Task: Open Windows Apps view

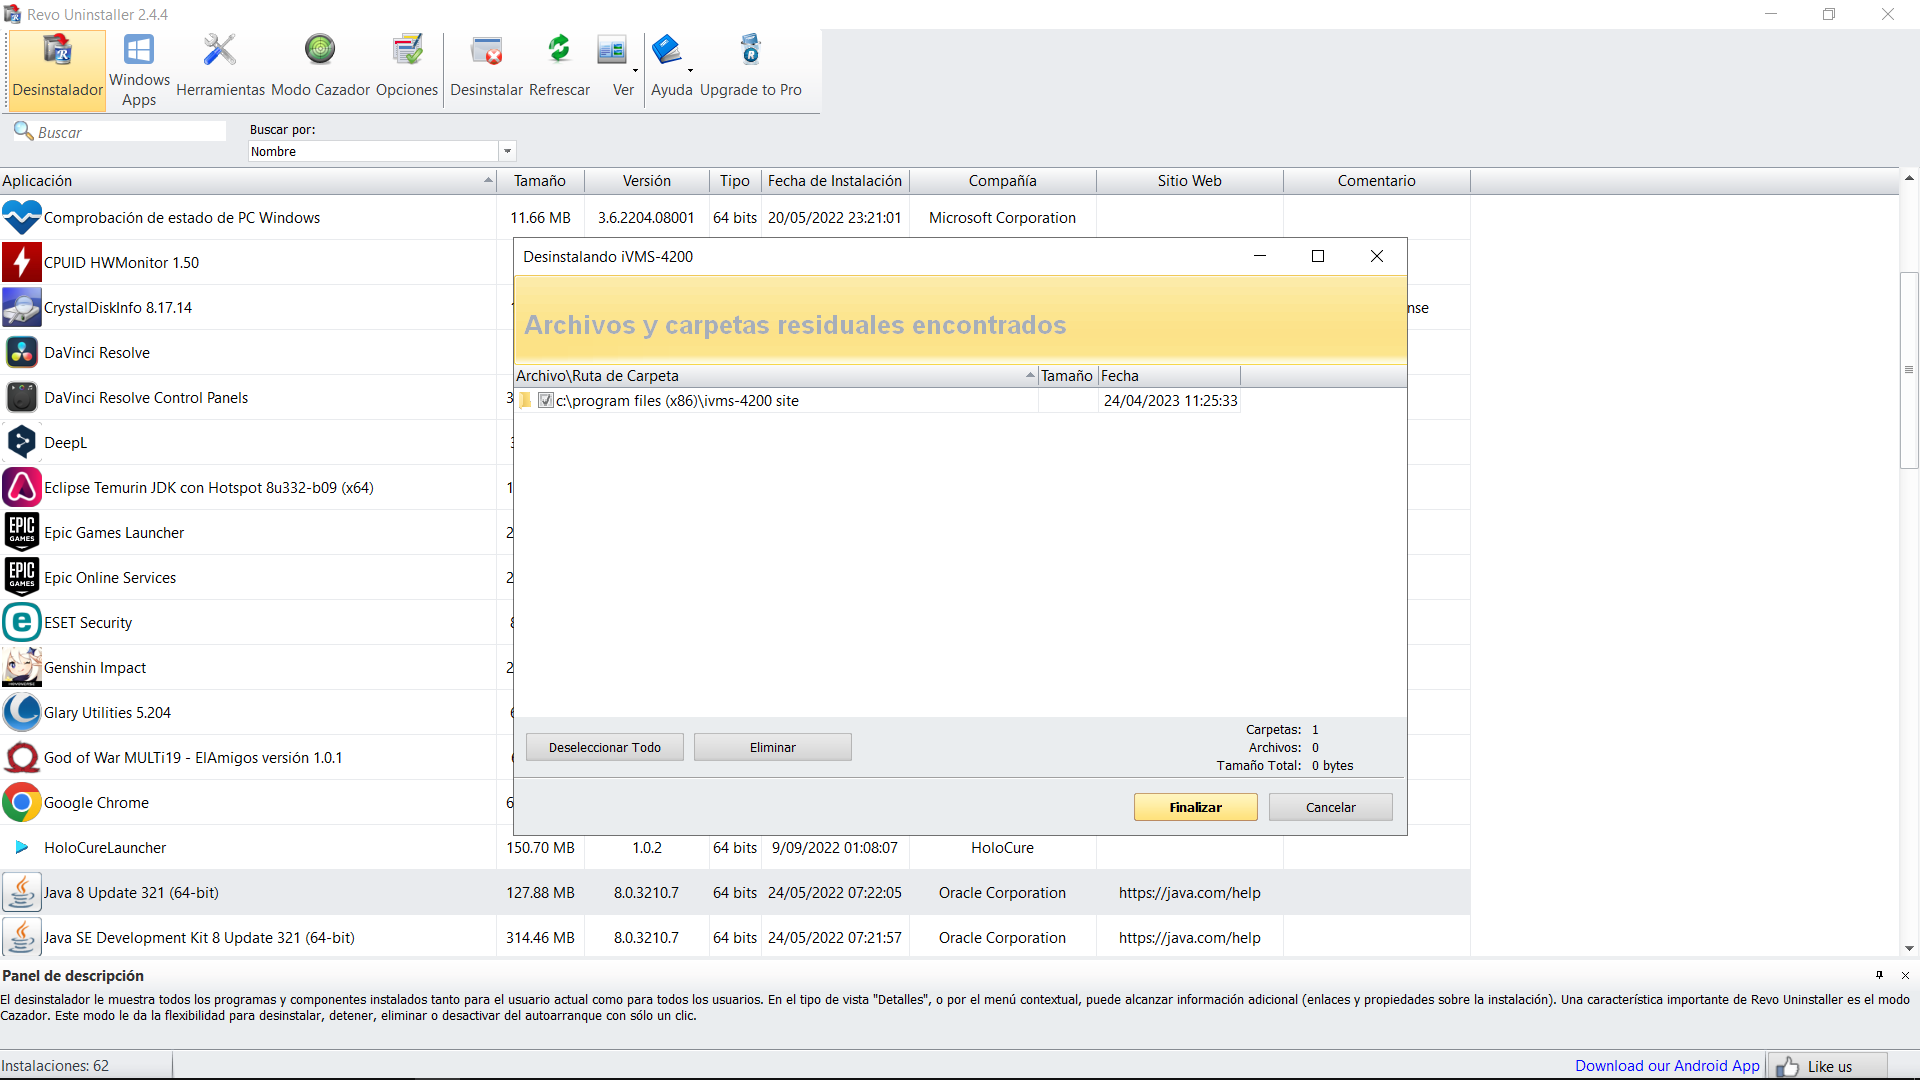Action: click(139, 69)
